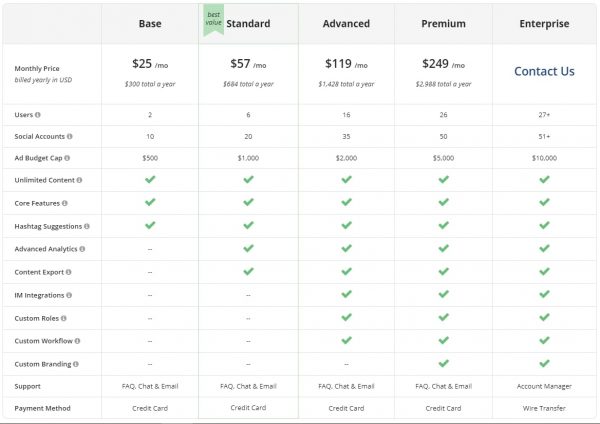Click the Advanced plan column heading
600x424 pixels.
tap(346, 24)
